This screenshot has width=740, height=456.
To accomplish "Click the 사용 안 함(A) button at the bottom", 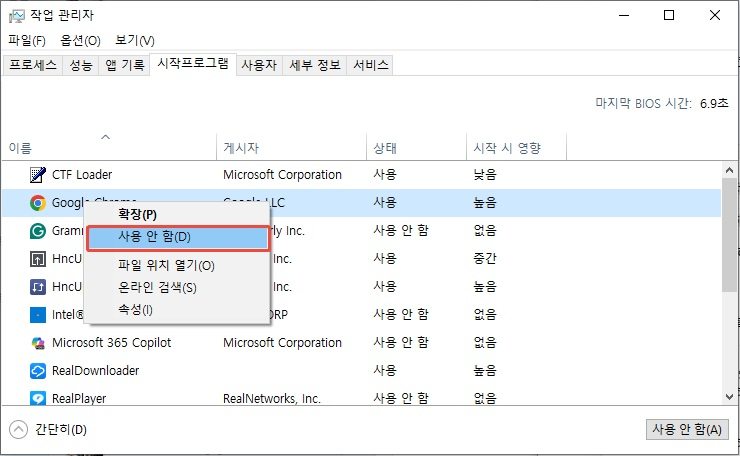I will pyautogui.click(x=687, y=429).
